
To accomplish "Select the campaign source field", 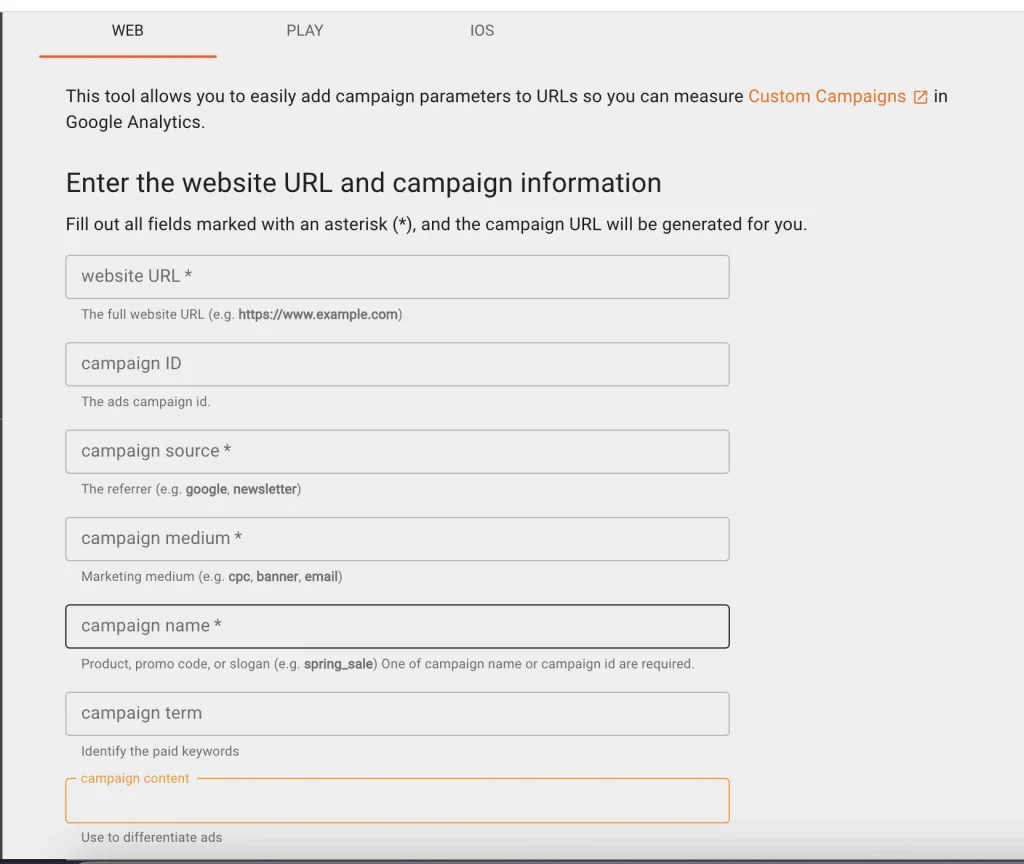I will (x=397, y=451).
